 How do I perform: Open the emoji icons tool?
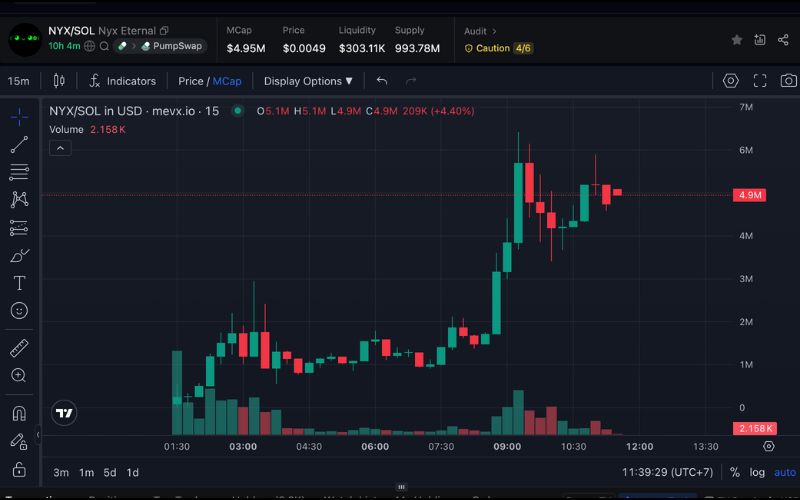pos(19,311)
